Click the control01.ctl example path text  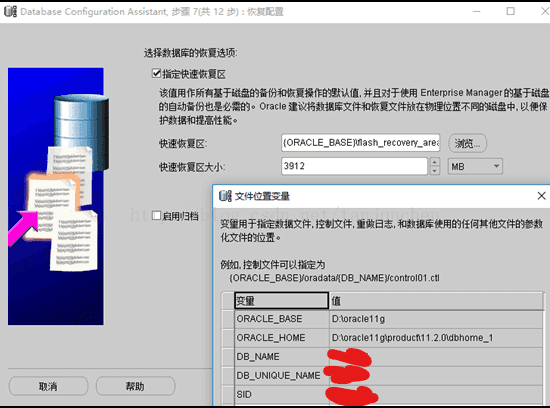coord(334,278)
